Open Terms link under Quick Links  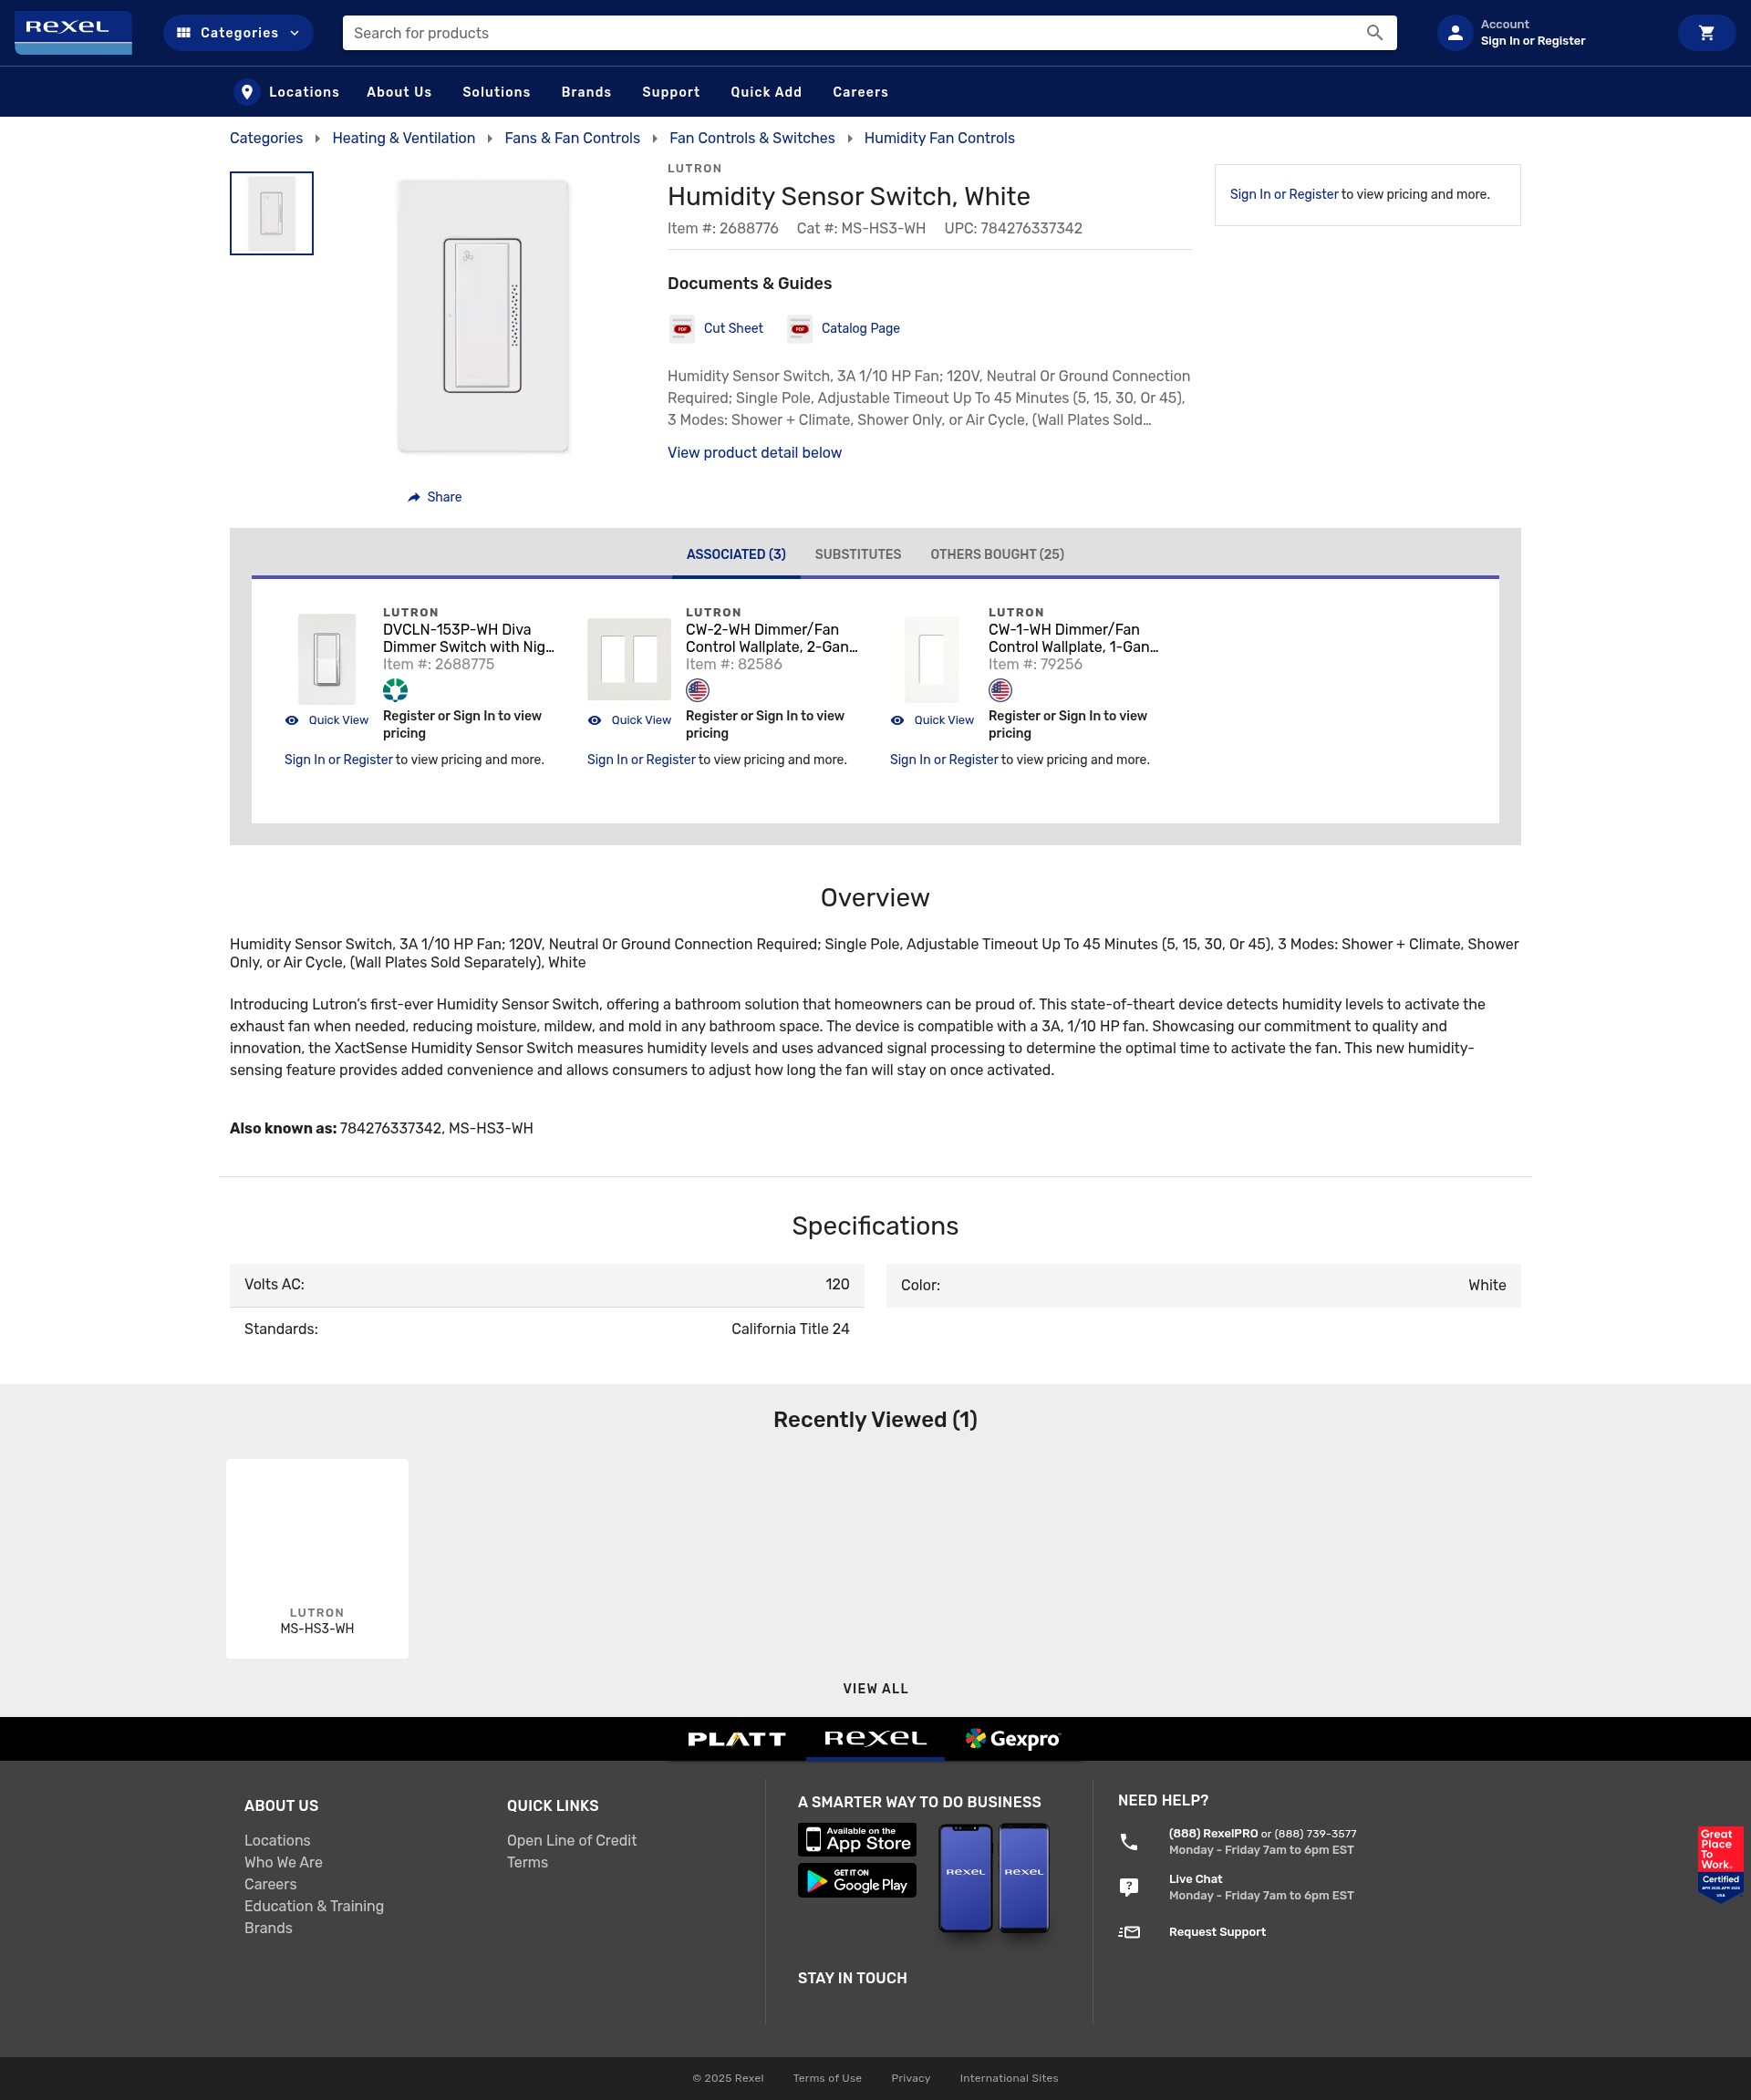(527, 1862)
